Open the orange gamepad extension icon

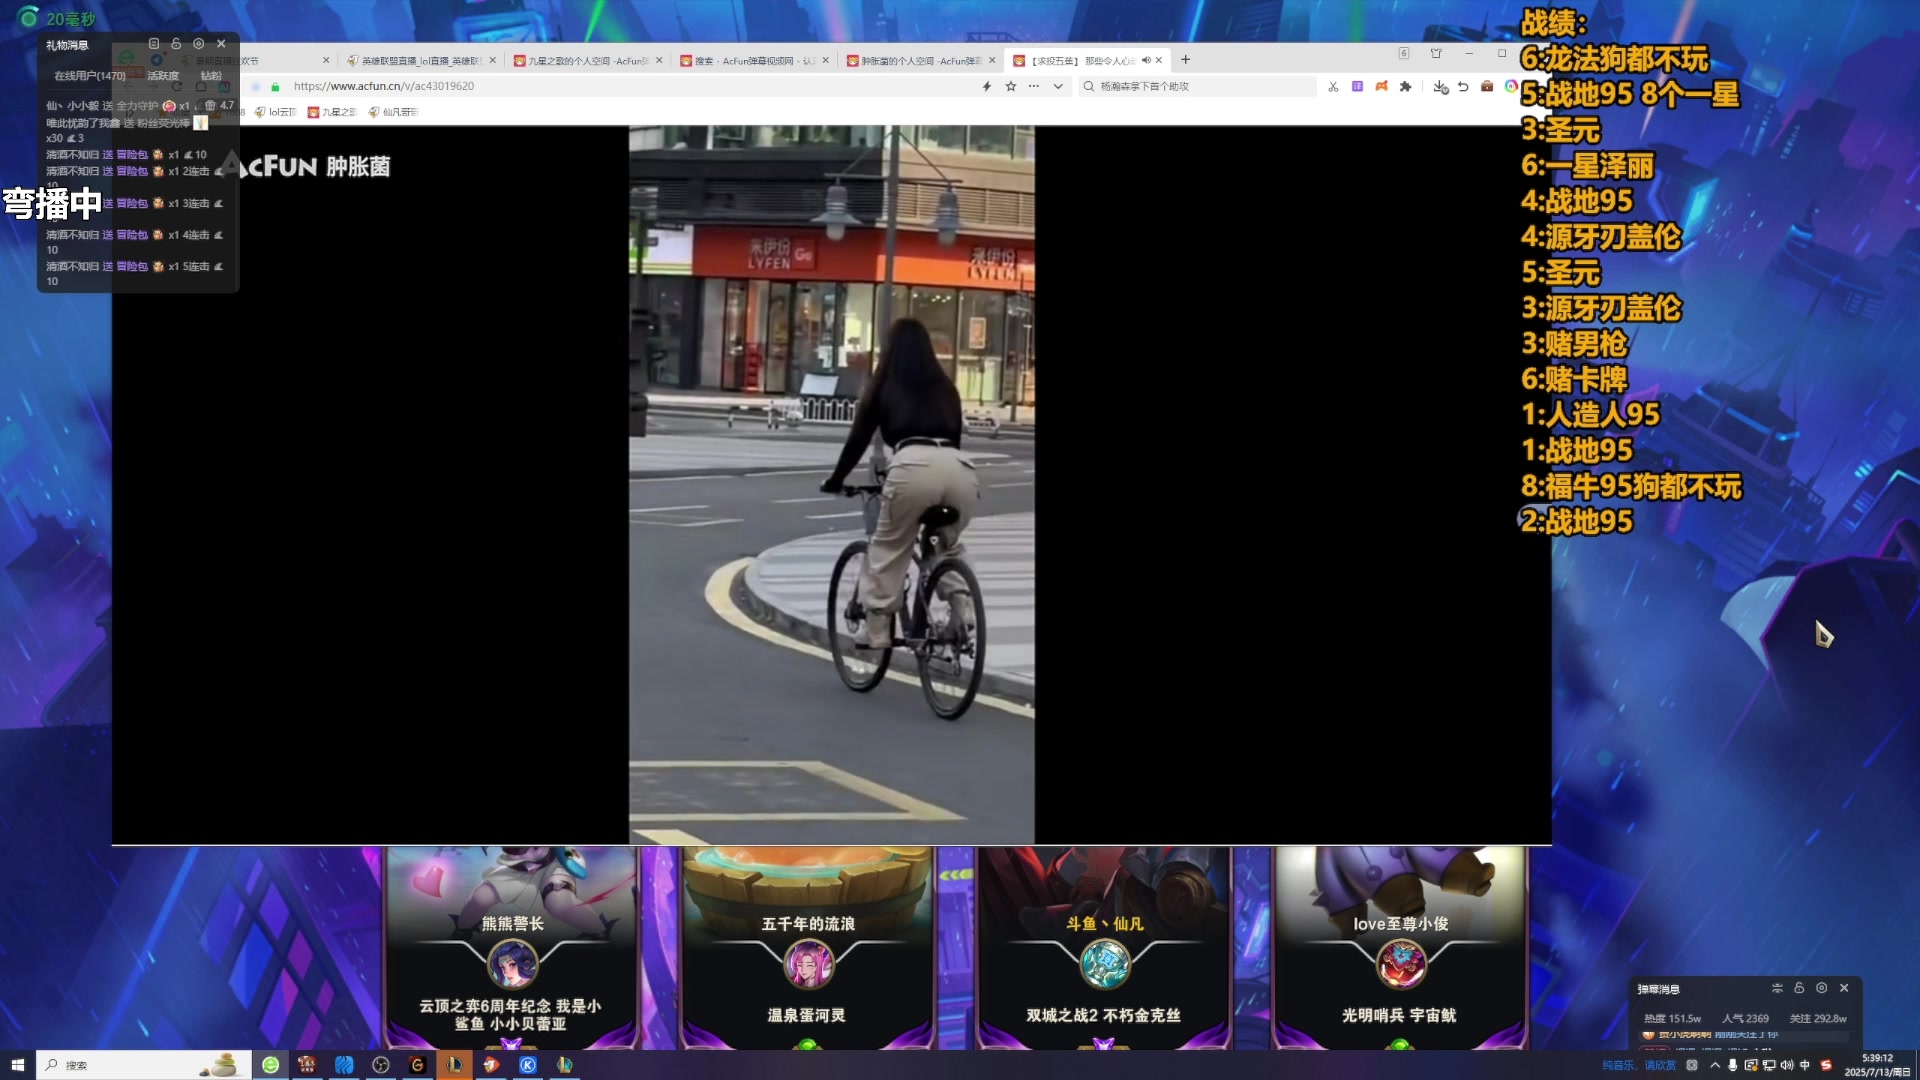[x=1381, y=87]
